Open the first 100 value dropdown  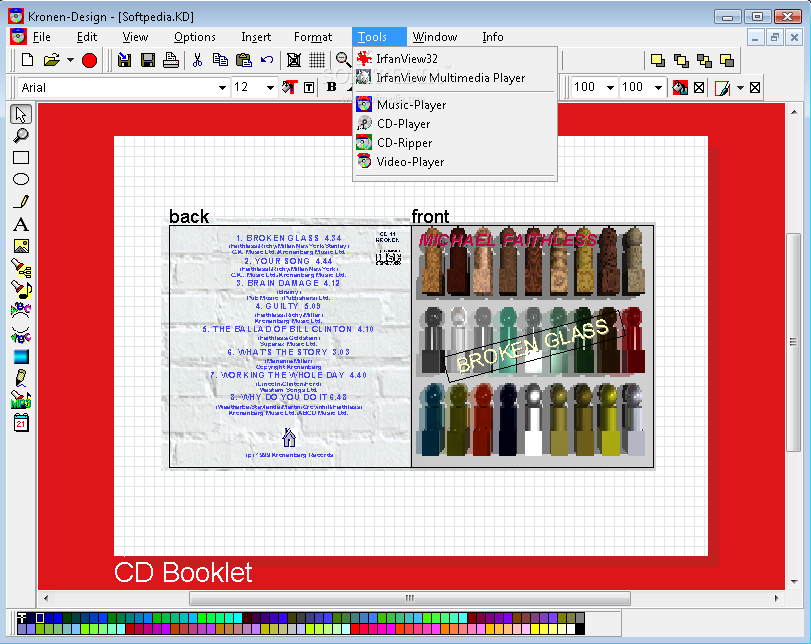610,87
